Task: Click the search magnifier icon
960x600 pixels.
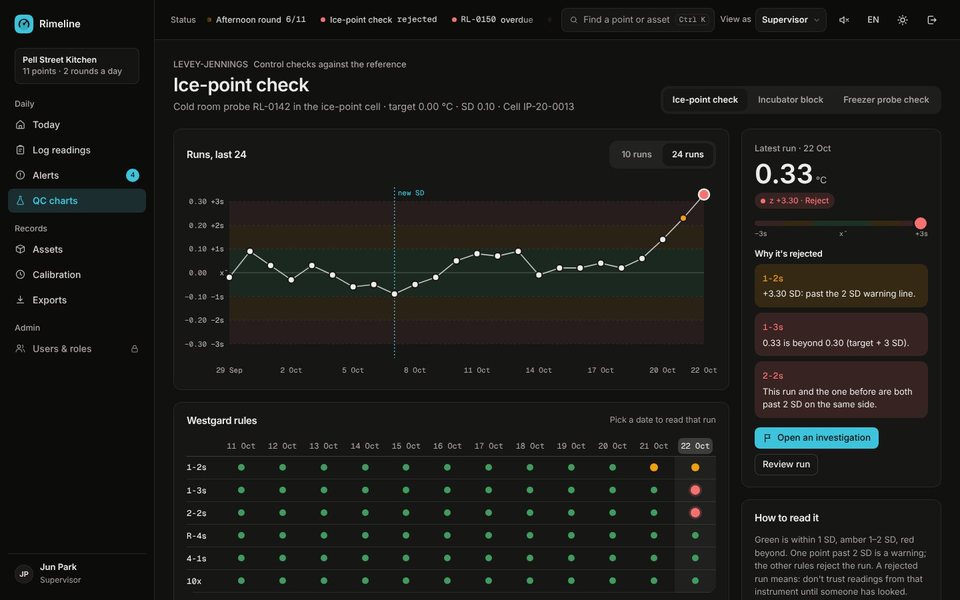Action: [x=574, y=20]
